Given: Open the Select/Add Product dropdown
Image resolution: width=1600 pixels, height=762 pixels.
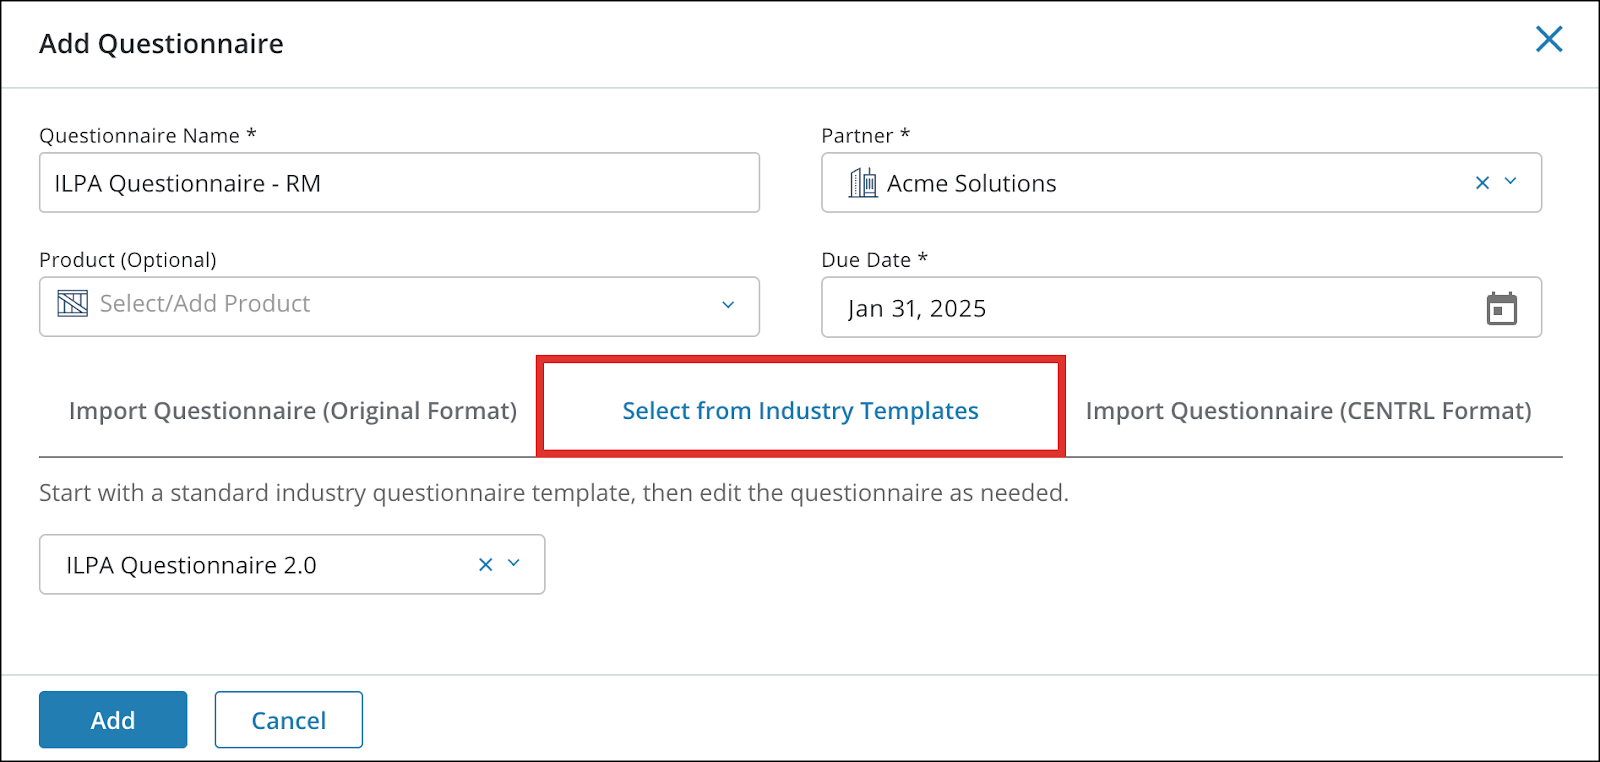Looking at the screenshot, I should point(399,307).
